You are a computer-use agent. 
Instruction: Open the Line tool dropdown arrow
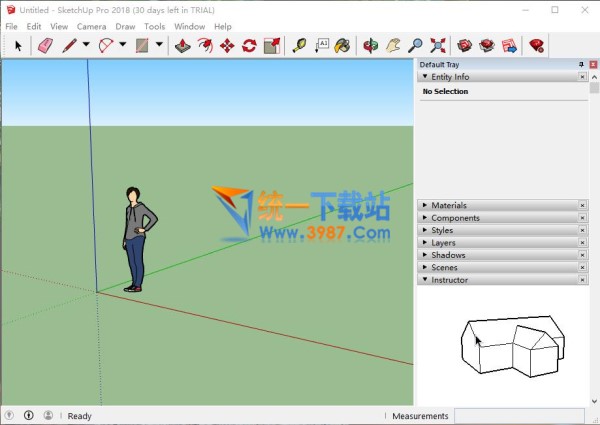coord(86,44)
